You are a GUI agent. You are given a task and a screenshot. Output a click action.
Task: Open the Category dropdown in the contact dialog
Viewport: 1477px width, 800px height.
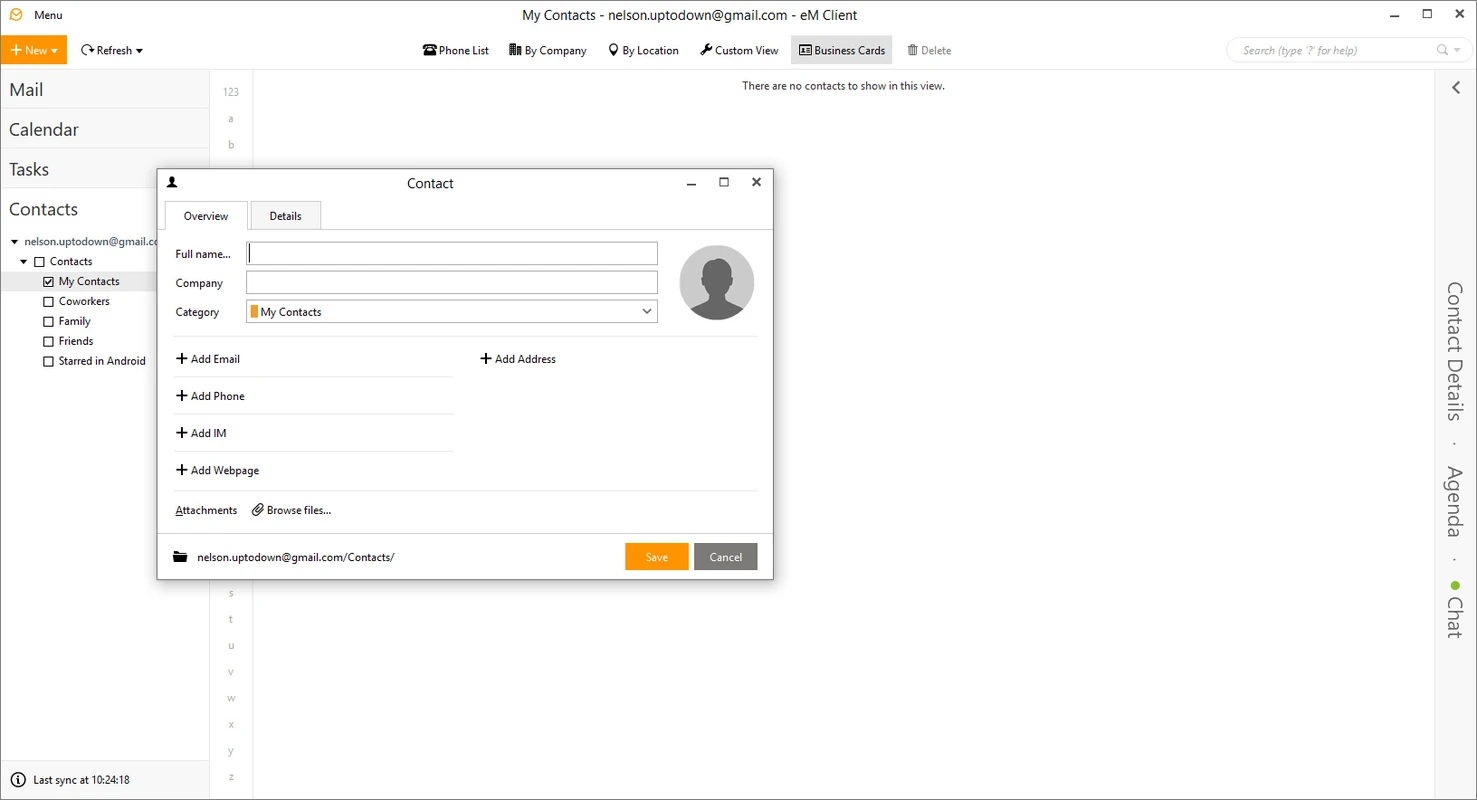(x=646, y=311)
